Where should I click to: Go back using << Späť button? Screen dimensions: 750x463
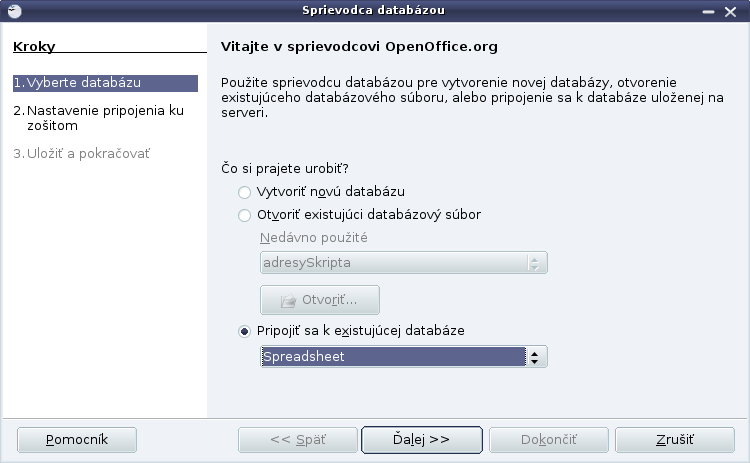(298, 440)
